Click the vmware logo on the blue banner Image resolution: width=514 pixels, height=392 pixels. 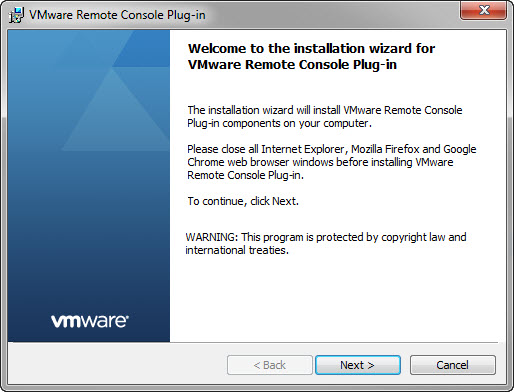90,321
